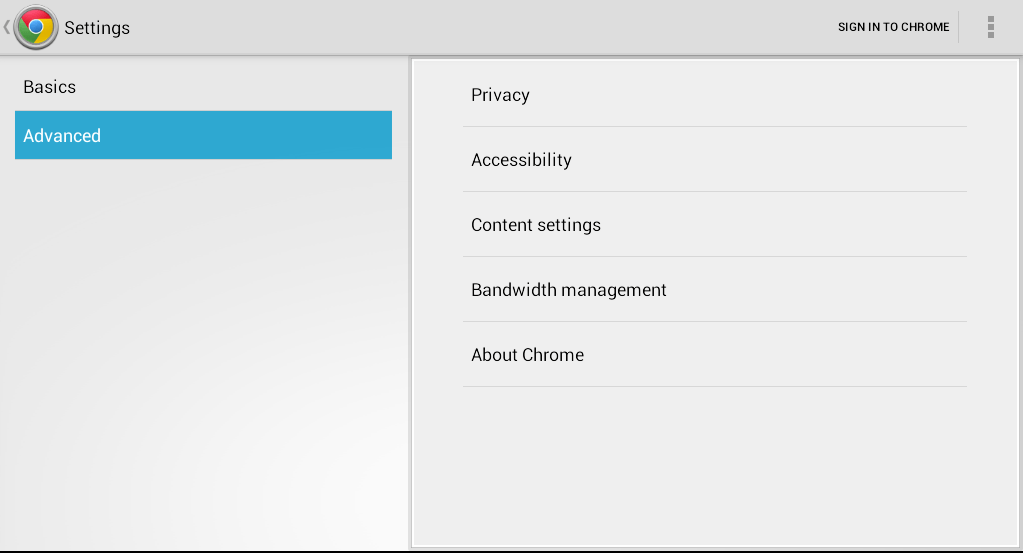This screenshot has height=553, width=1023.
Task: Open About Chrome
Action: pos(714,355)
